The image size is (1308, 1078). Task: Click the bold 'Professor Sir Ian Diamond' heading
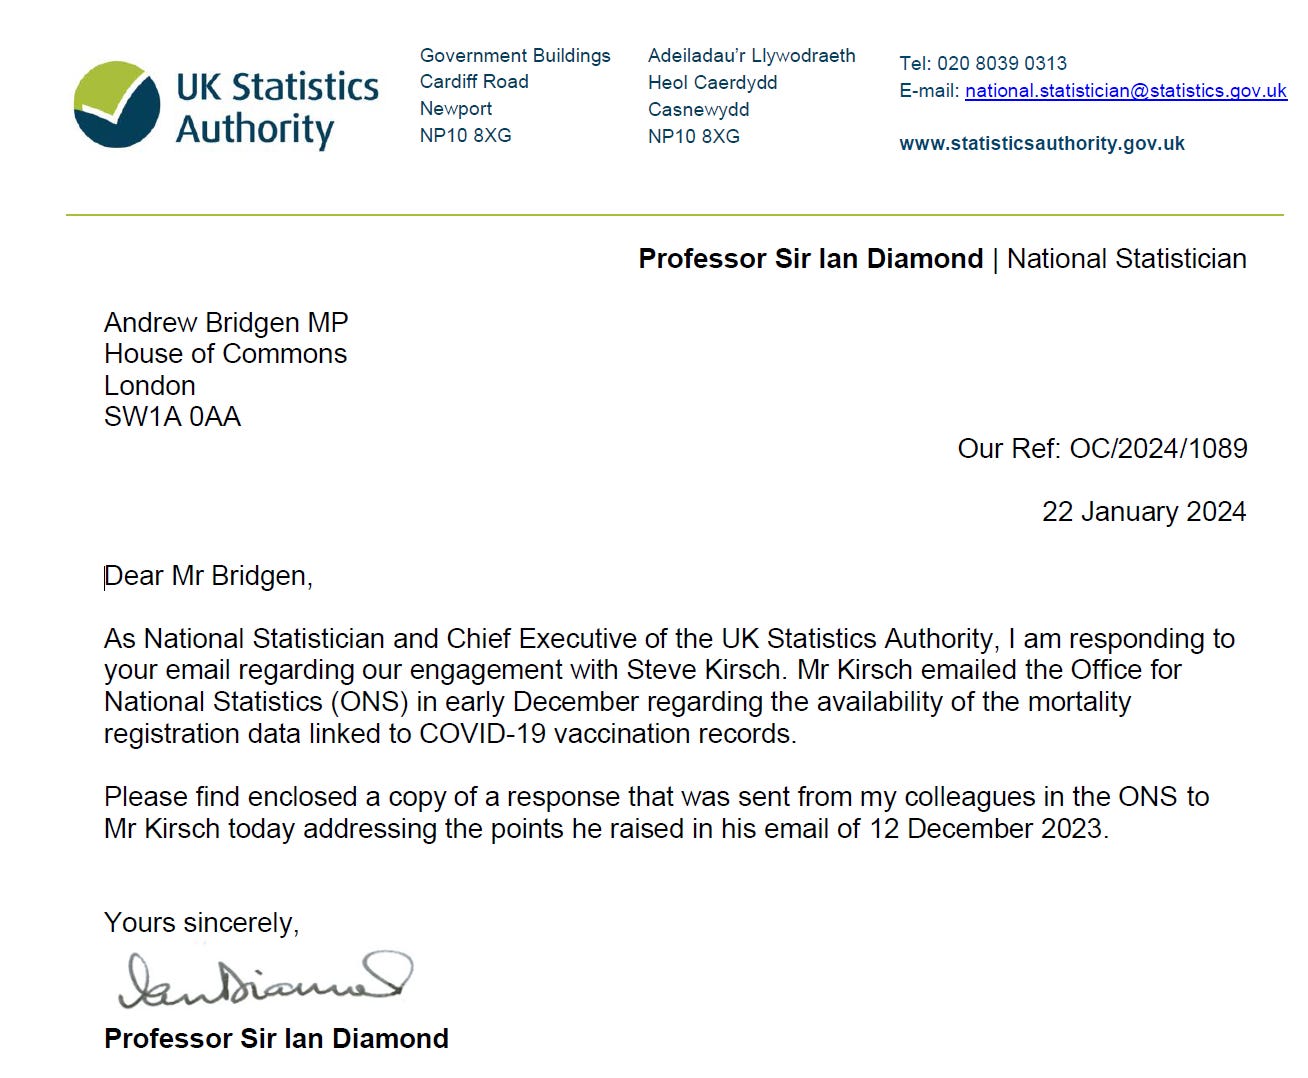810,259
